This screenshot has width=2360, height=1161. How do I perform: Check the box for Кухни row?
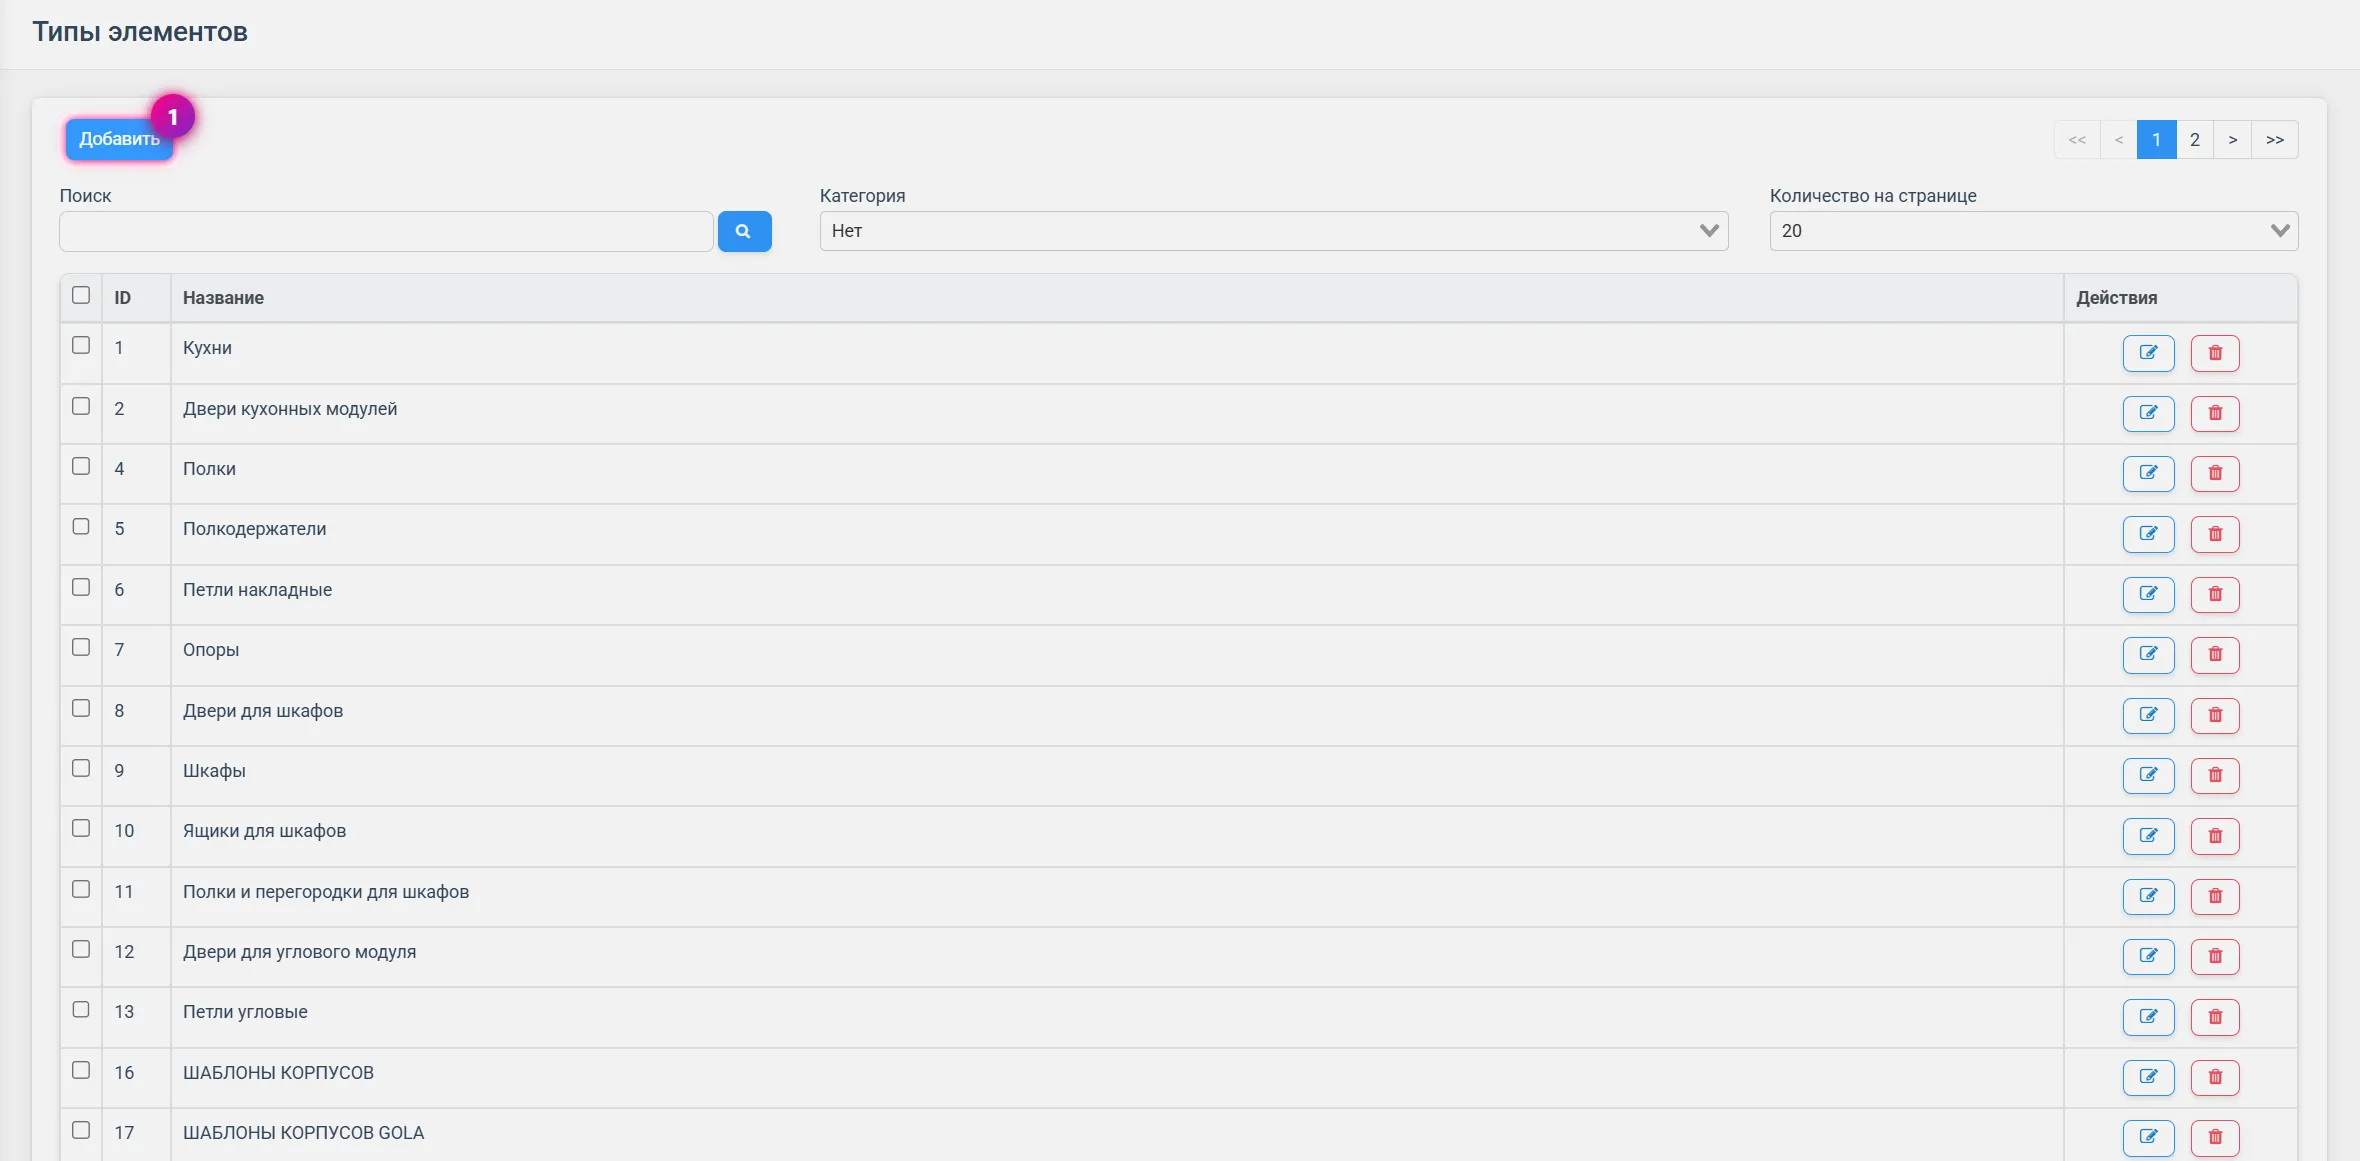click(x=81, y=345)
